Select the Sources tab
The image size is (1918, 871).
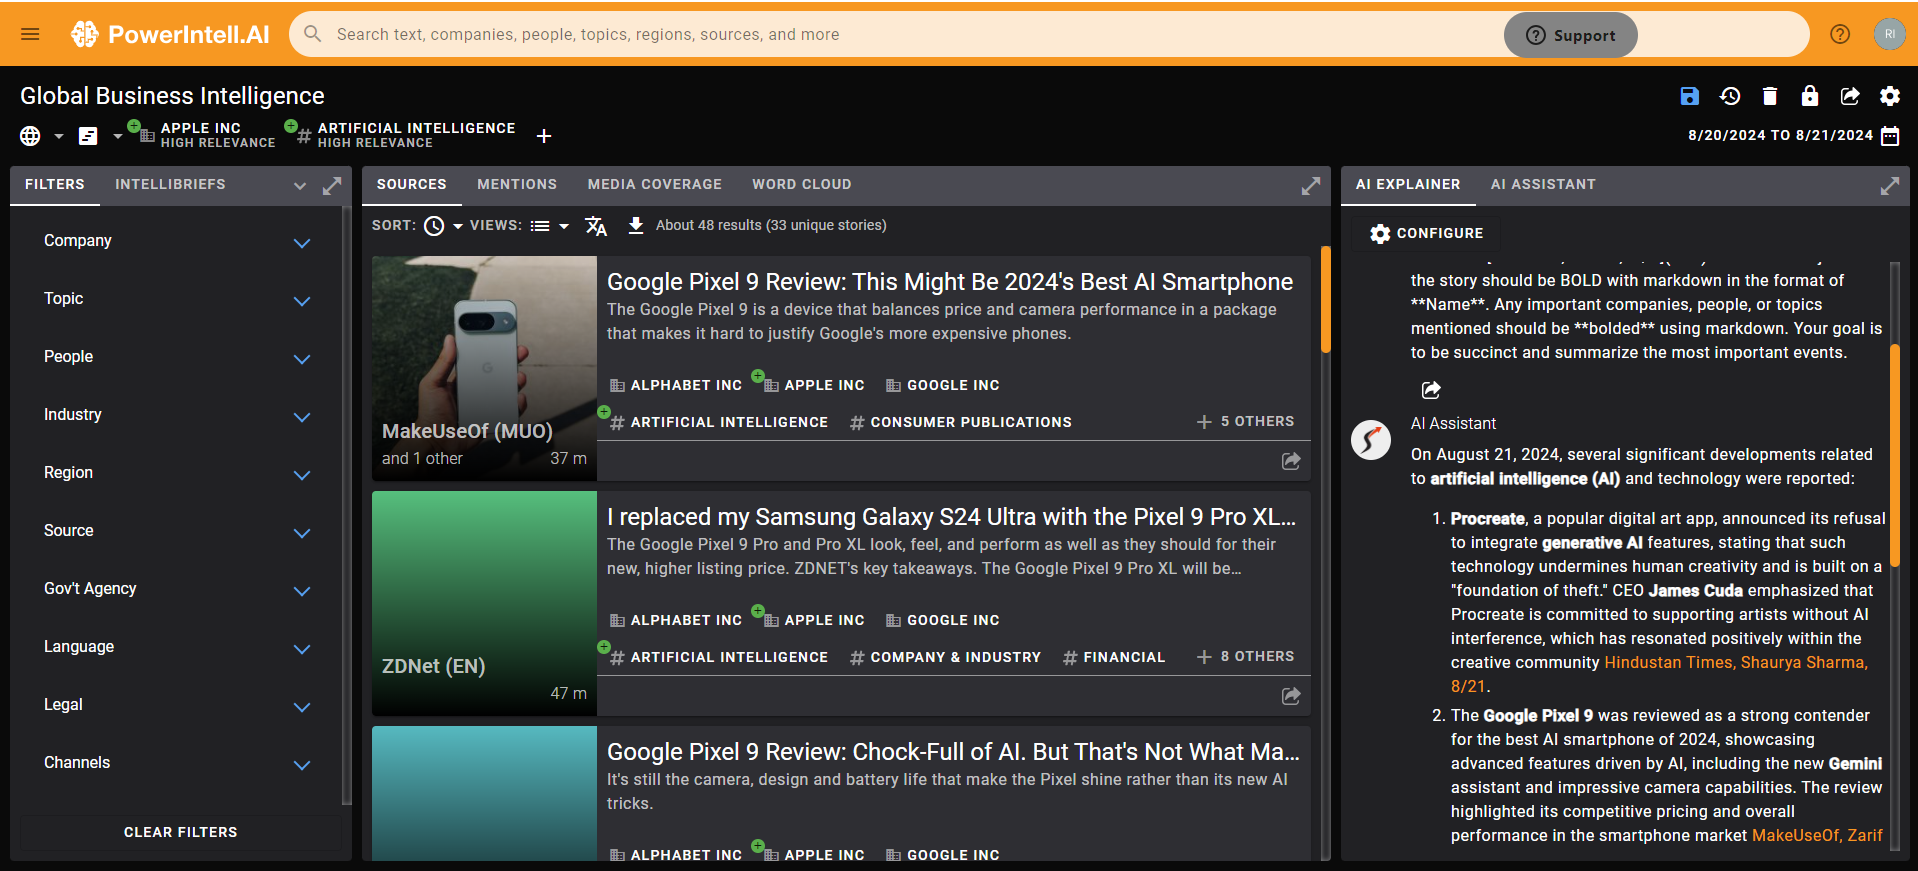pyautogui.click(x=412, y=185)
